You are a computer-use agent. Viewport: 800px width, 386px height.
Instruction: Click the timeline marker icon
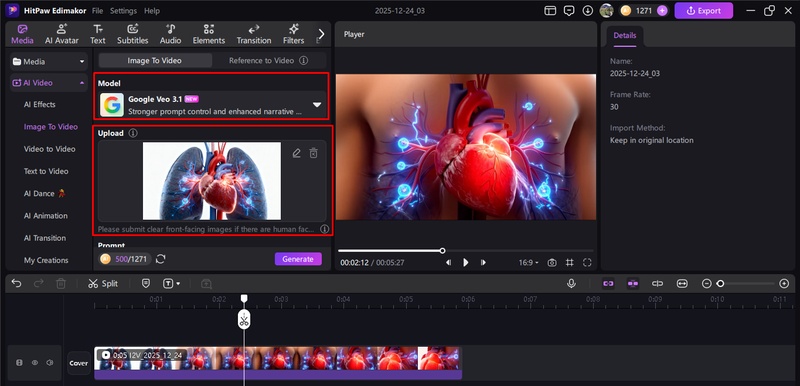point(146,284)
